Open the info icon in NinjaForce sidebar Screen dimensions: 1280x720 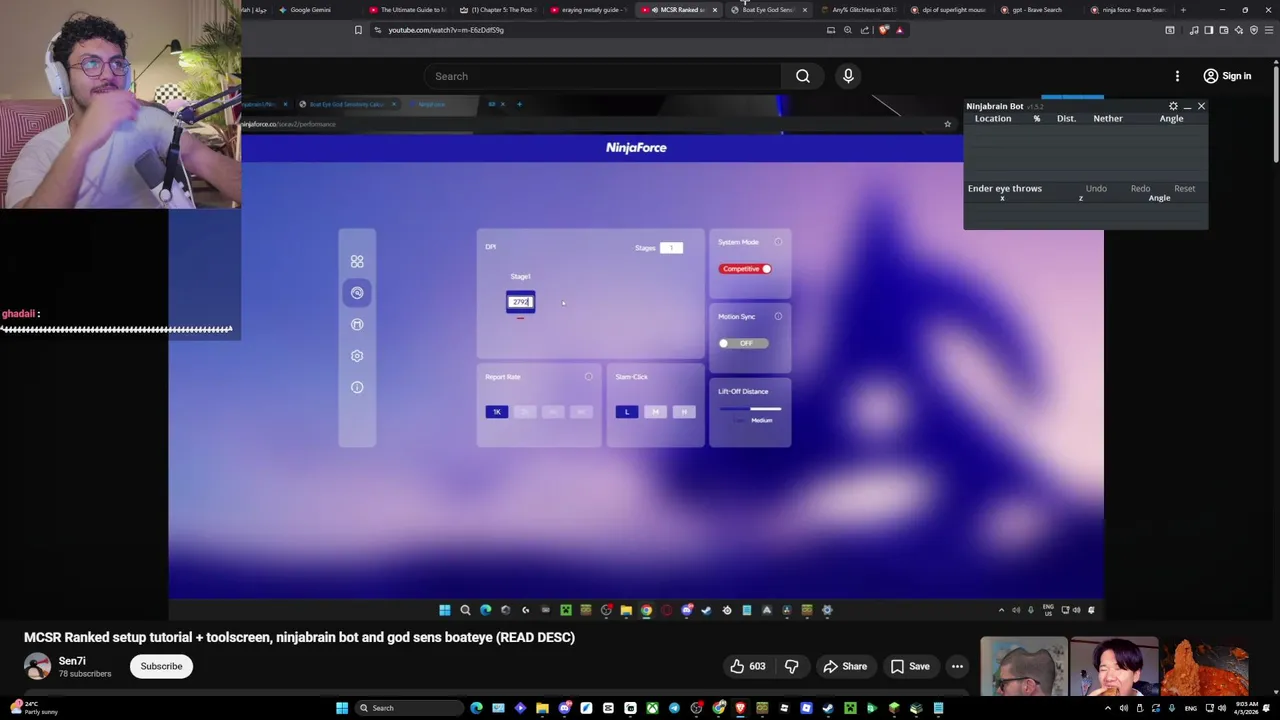tap(357, 387)
